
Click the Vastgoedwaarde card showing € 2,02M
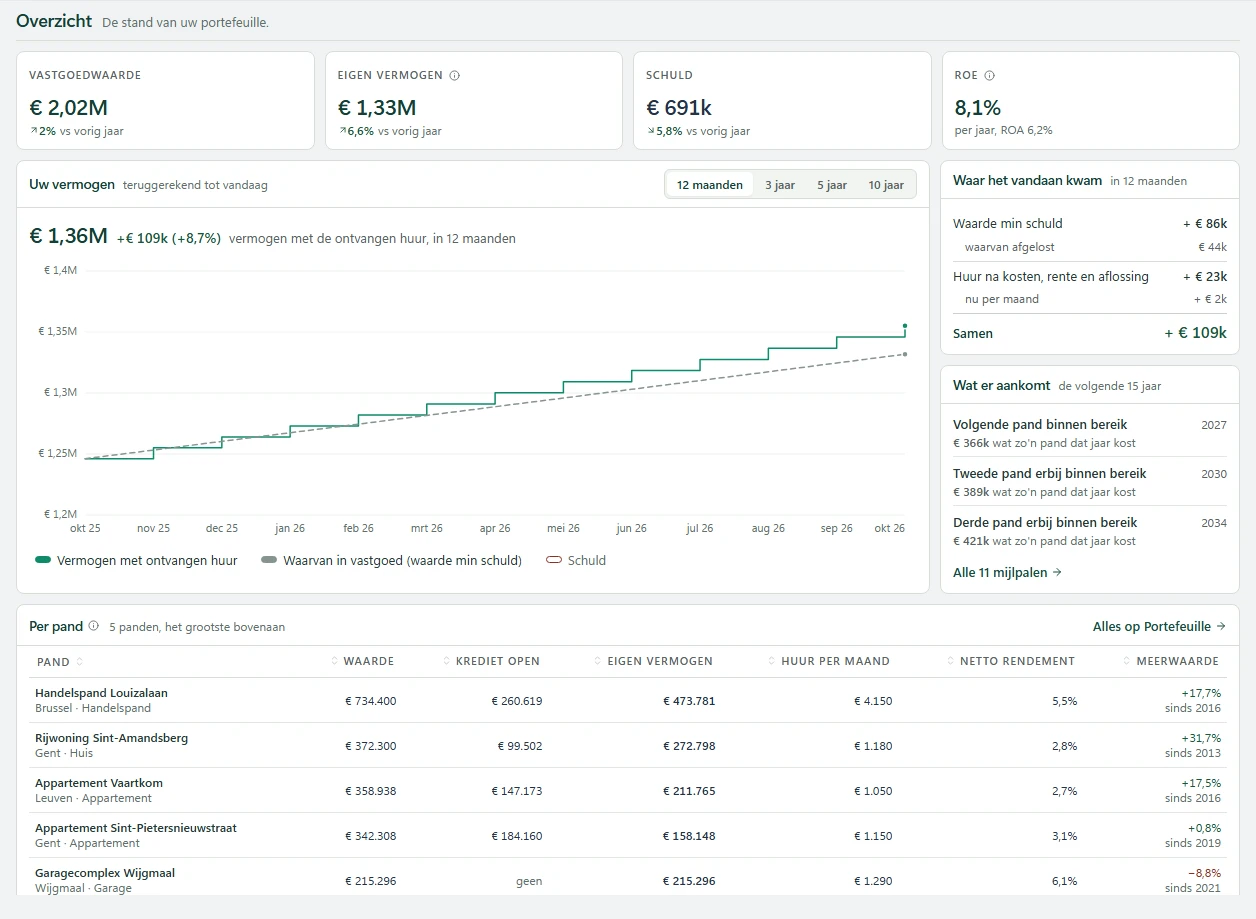tap(165, 100)
